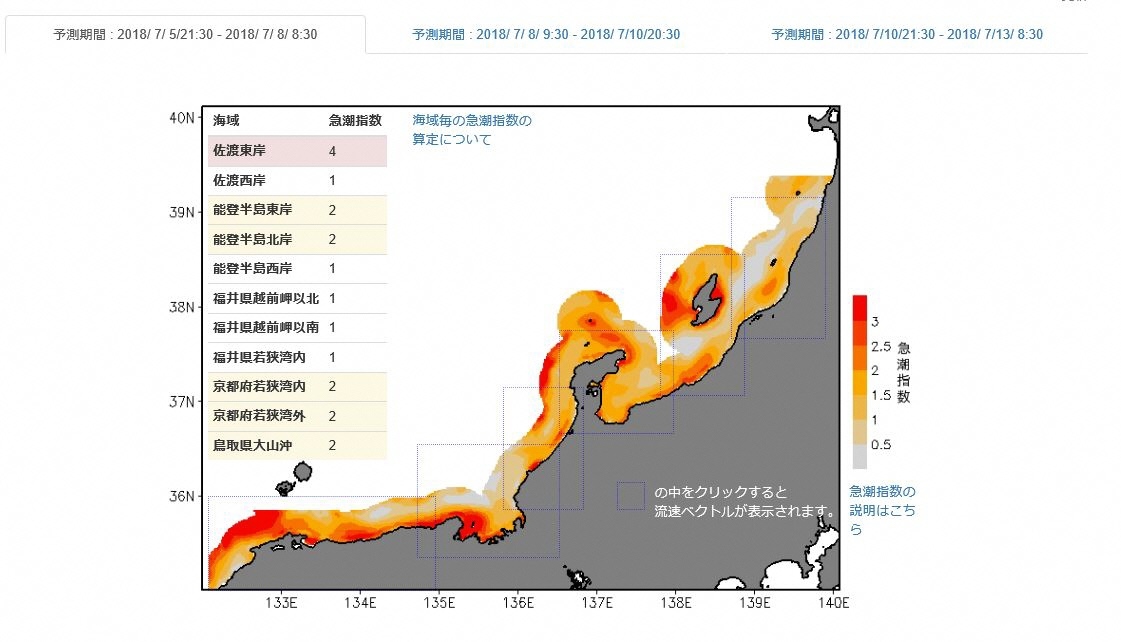1121x642 pixels.
Task: Click the 急潮指数 column header
Action: [355, 120]
